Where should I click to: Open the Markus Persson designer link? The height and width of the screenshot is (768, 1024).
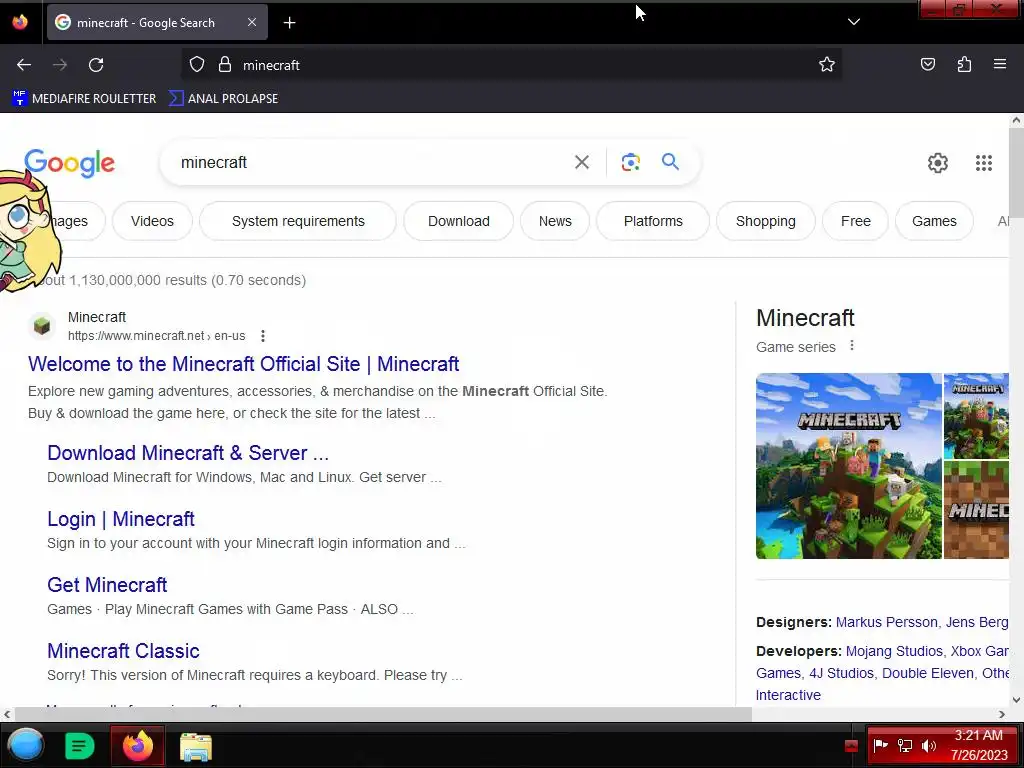(886, 622)
